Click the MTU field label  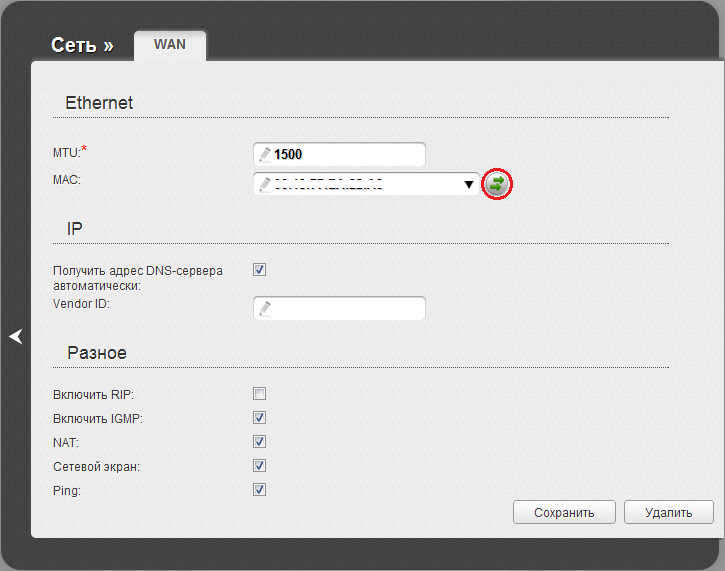tap(69, 152)
